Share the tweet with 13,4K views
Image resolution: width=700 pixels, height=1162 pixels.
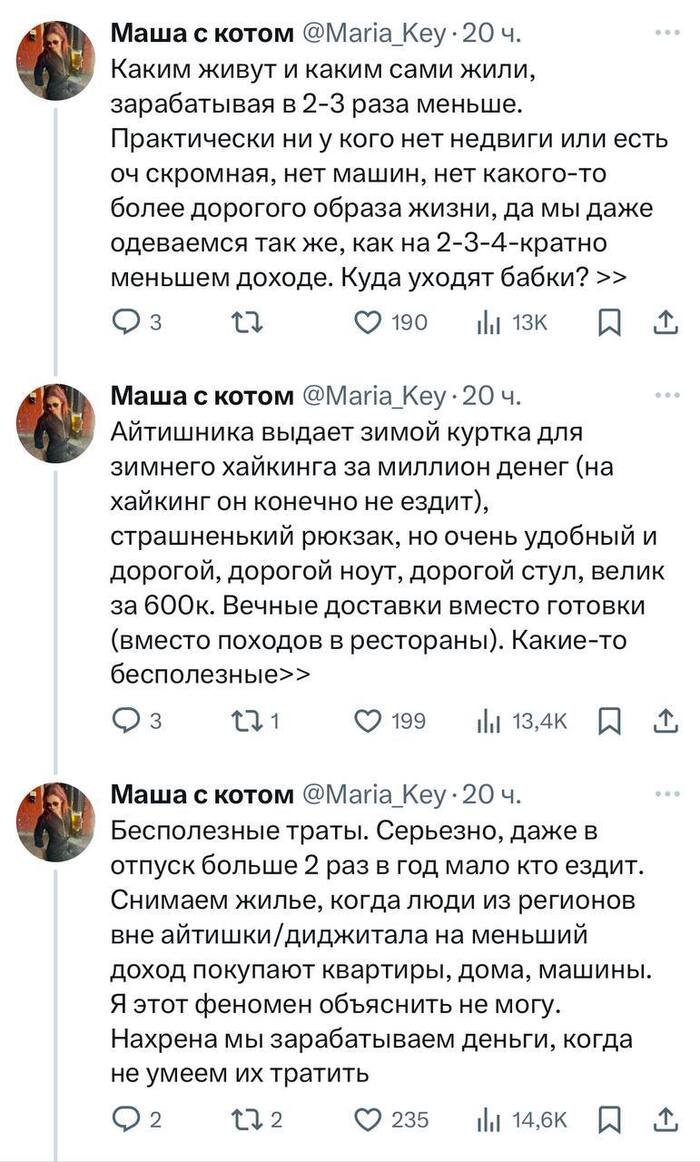[666, 720]
